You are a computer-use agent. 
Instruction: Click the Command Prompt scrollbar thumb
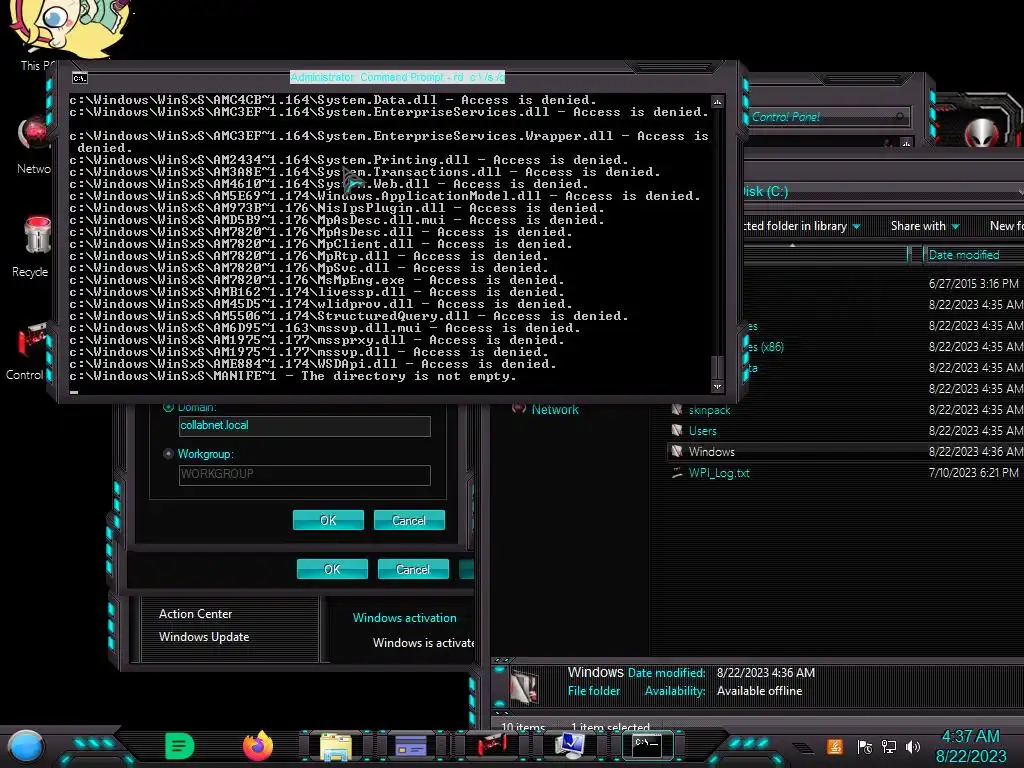click(717, 367)
